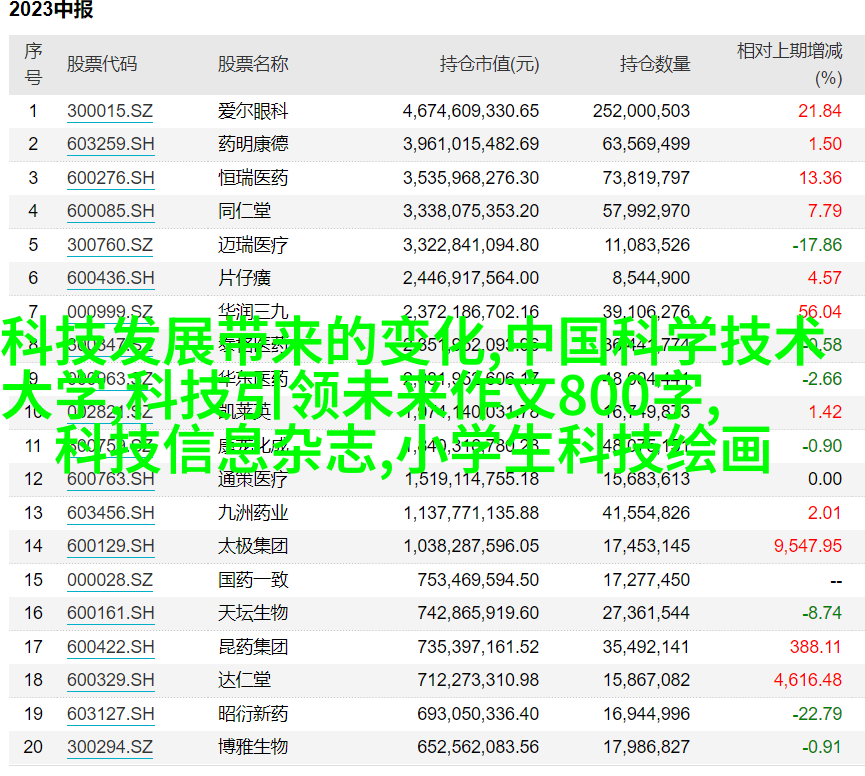Select the stock name 九洲药业
Viewport: 865px width, 776px height.
[x=253, y=513]
